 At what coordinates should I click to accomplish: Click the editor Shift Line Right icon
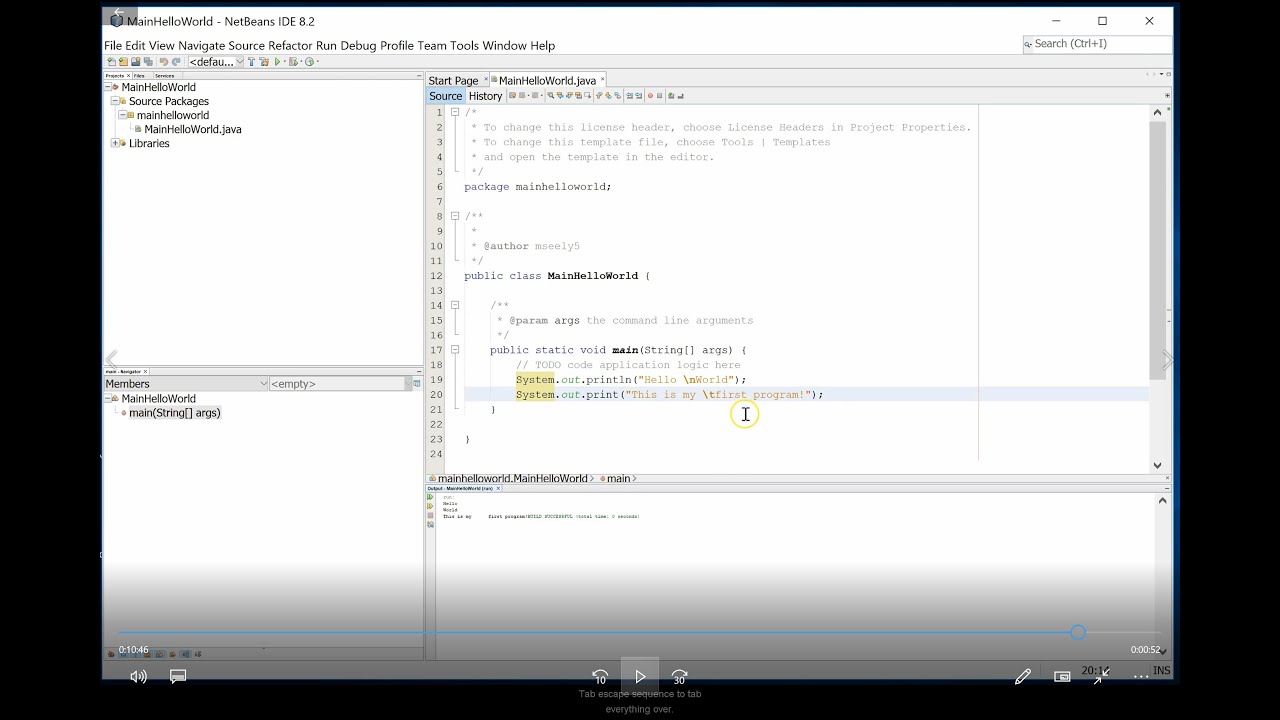point(638,96)
